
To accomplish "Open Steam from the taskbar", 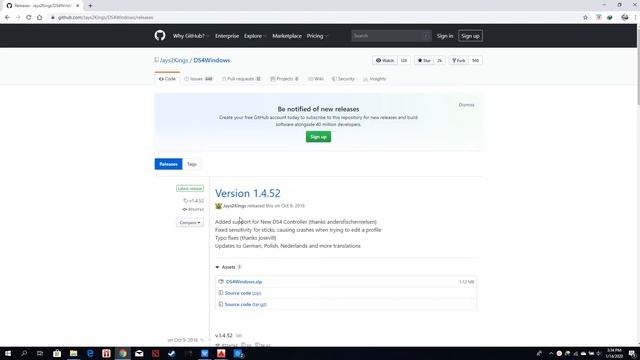I will (172, 353).
